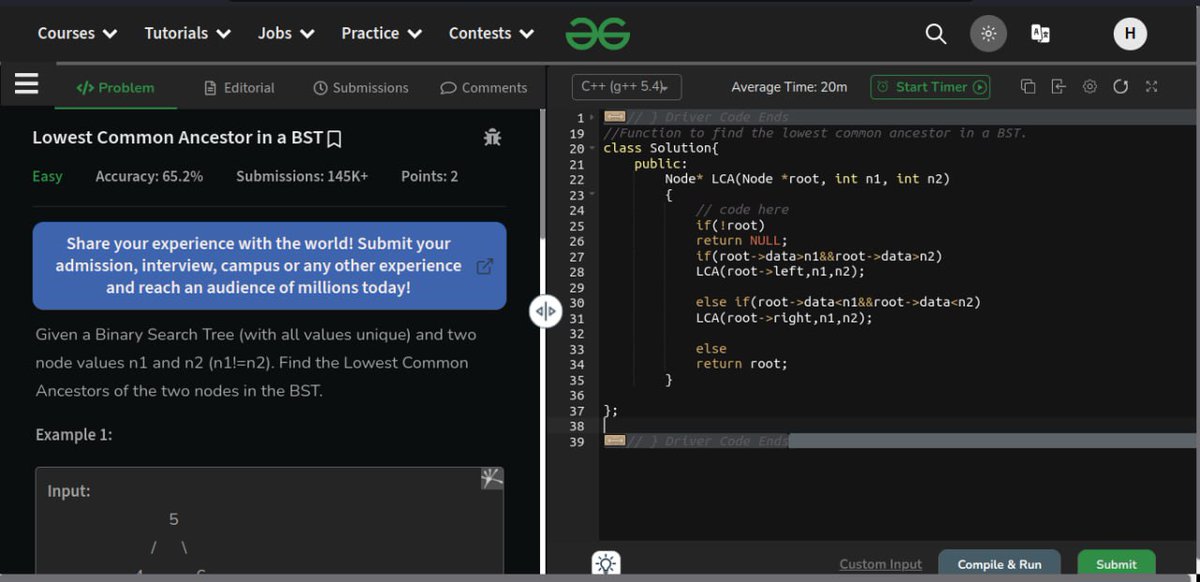Click the 'Input:' label in example
Viewport: 1200px width, 582px height.
(69, 491)
